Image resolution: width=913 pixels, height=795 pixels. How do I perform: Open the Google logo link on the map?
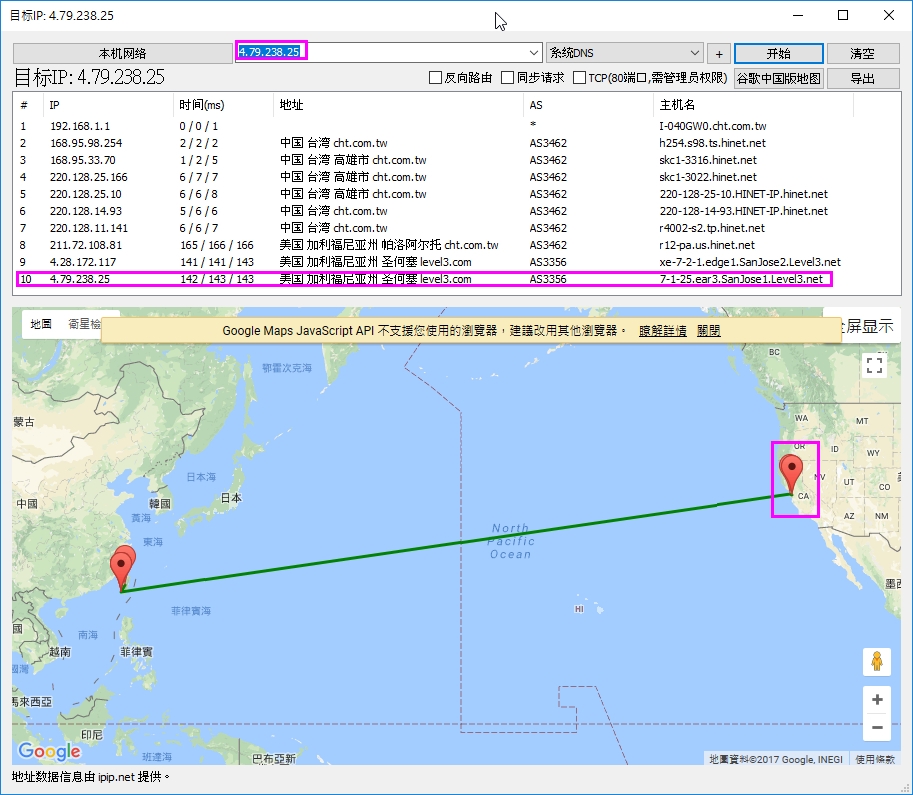pyautogui.click(x=49, y=751)
